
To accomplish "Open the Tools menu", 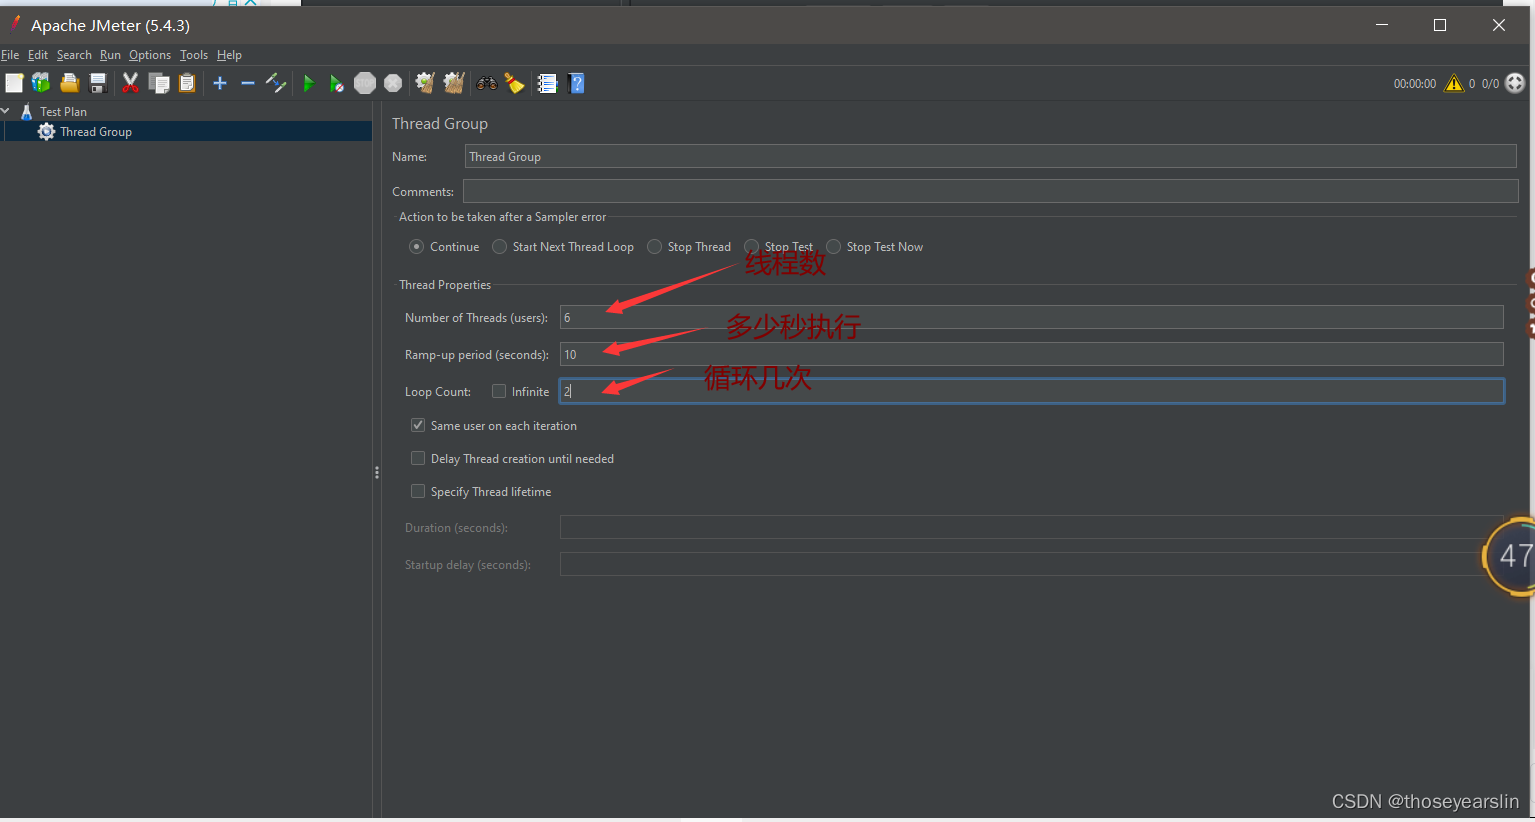I will (194, 55).
